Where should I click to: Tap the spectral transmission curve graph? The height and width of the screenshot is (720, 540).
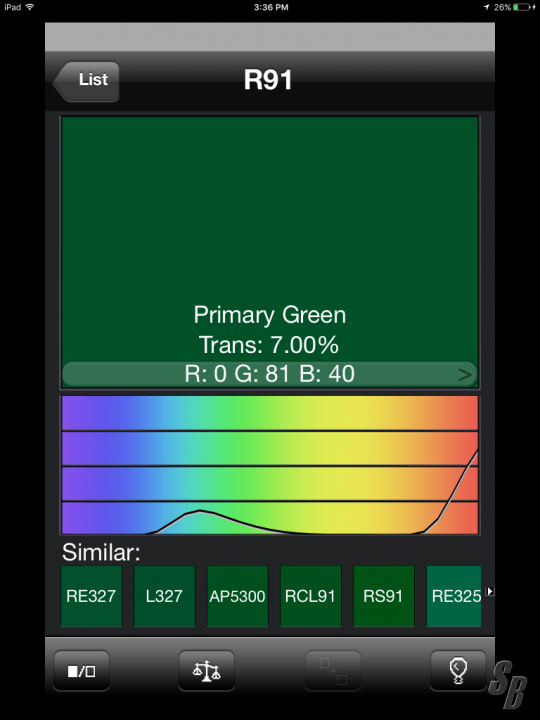pos(270,465)
